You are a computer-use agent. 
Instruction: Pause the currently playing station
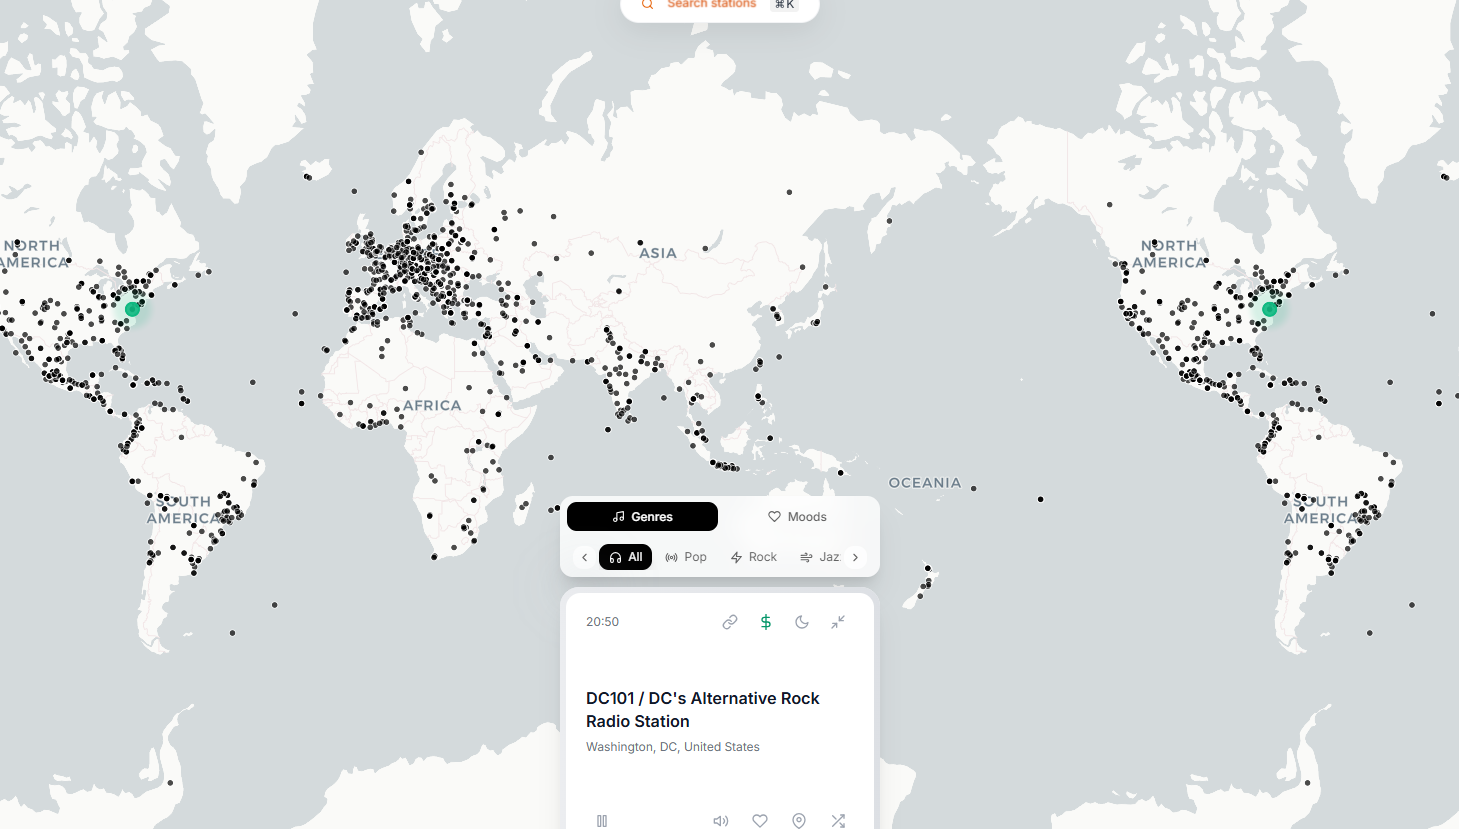(x=602, y=820)
